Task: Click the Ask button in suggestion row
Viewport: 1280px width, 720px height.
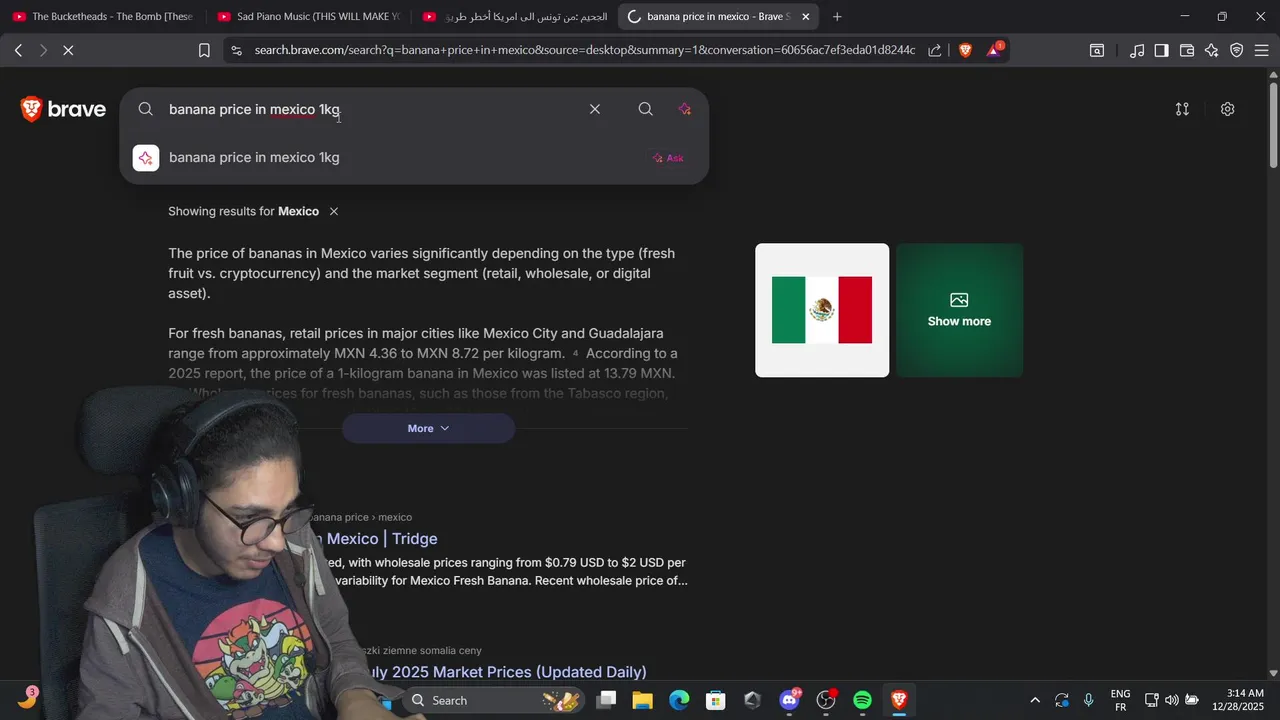Action: pyautogui.click(x=668, y=158)
